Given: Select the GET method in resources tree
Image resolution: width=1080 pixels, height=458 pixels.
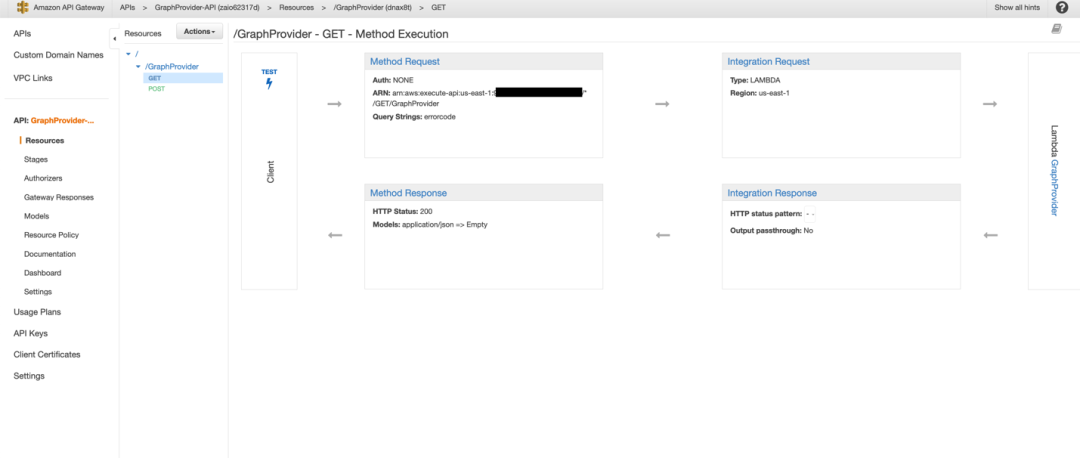Looking at the screenshot, I should point(155,78).
